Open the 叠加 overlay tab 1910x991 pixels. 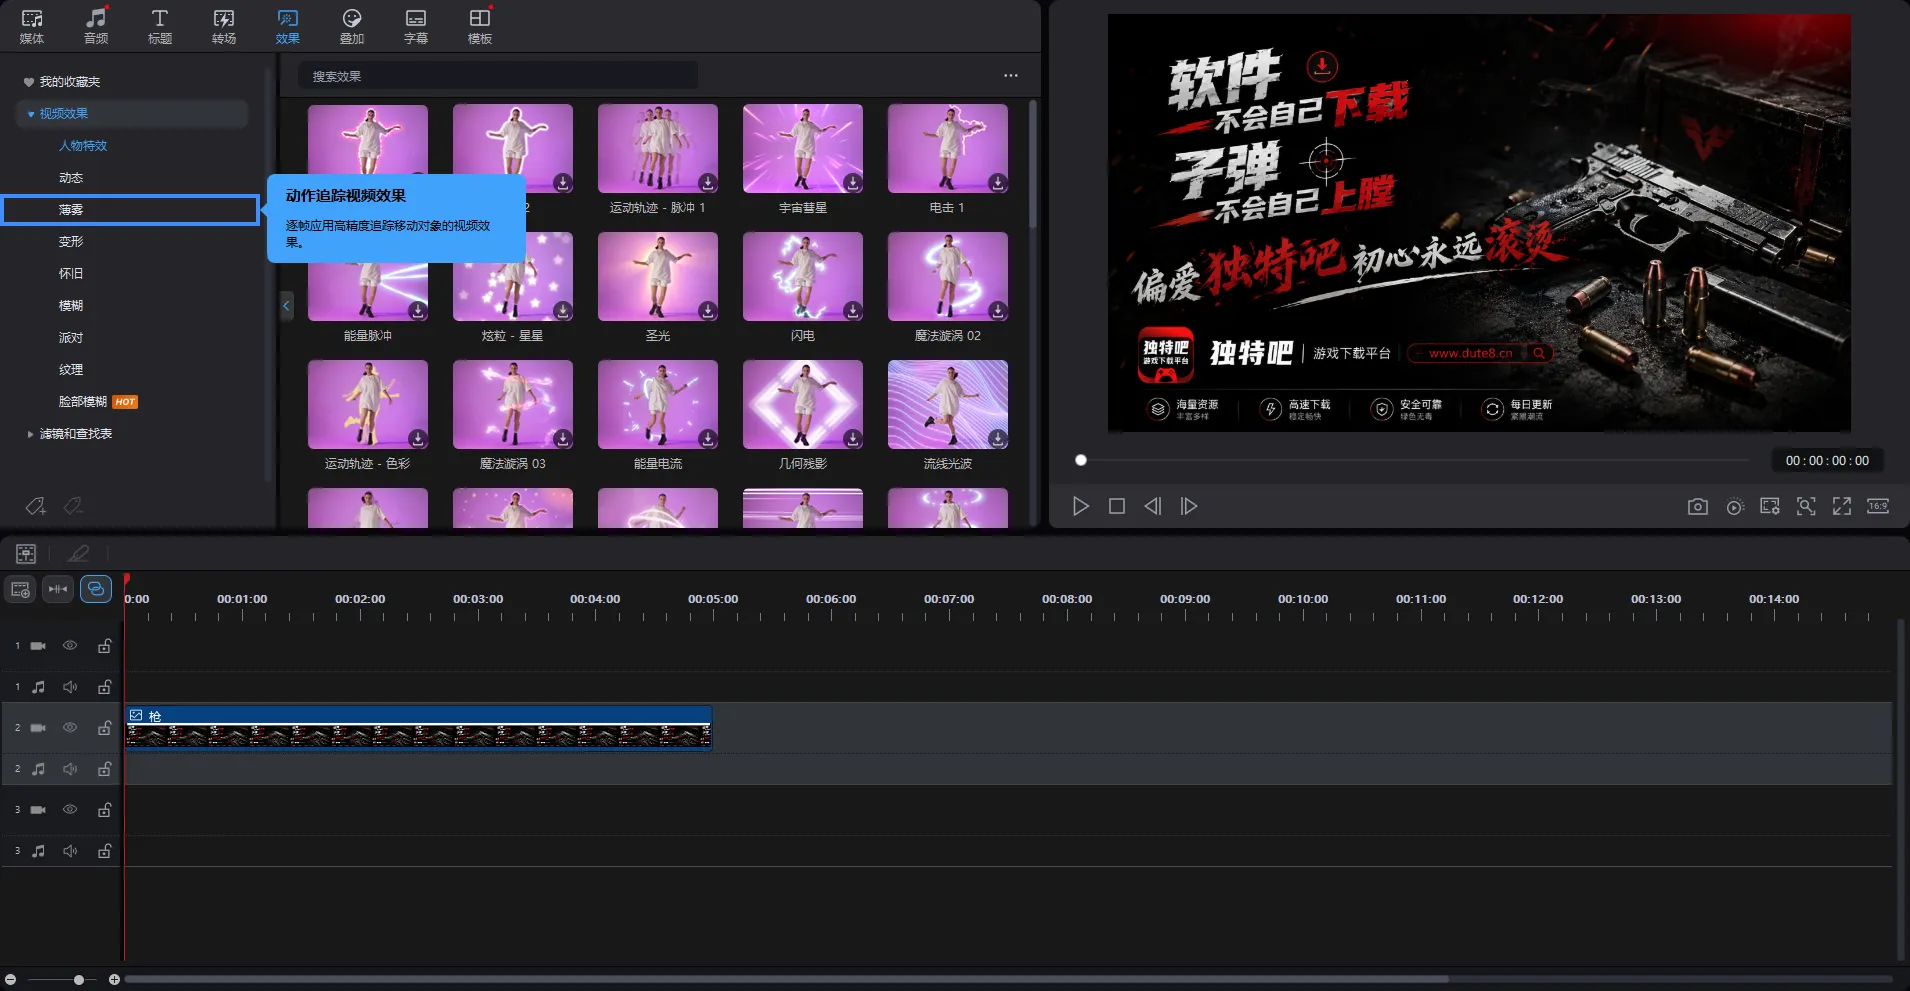352,26
